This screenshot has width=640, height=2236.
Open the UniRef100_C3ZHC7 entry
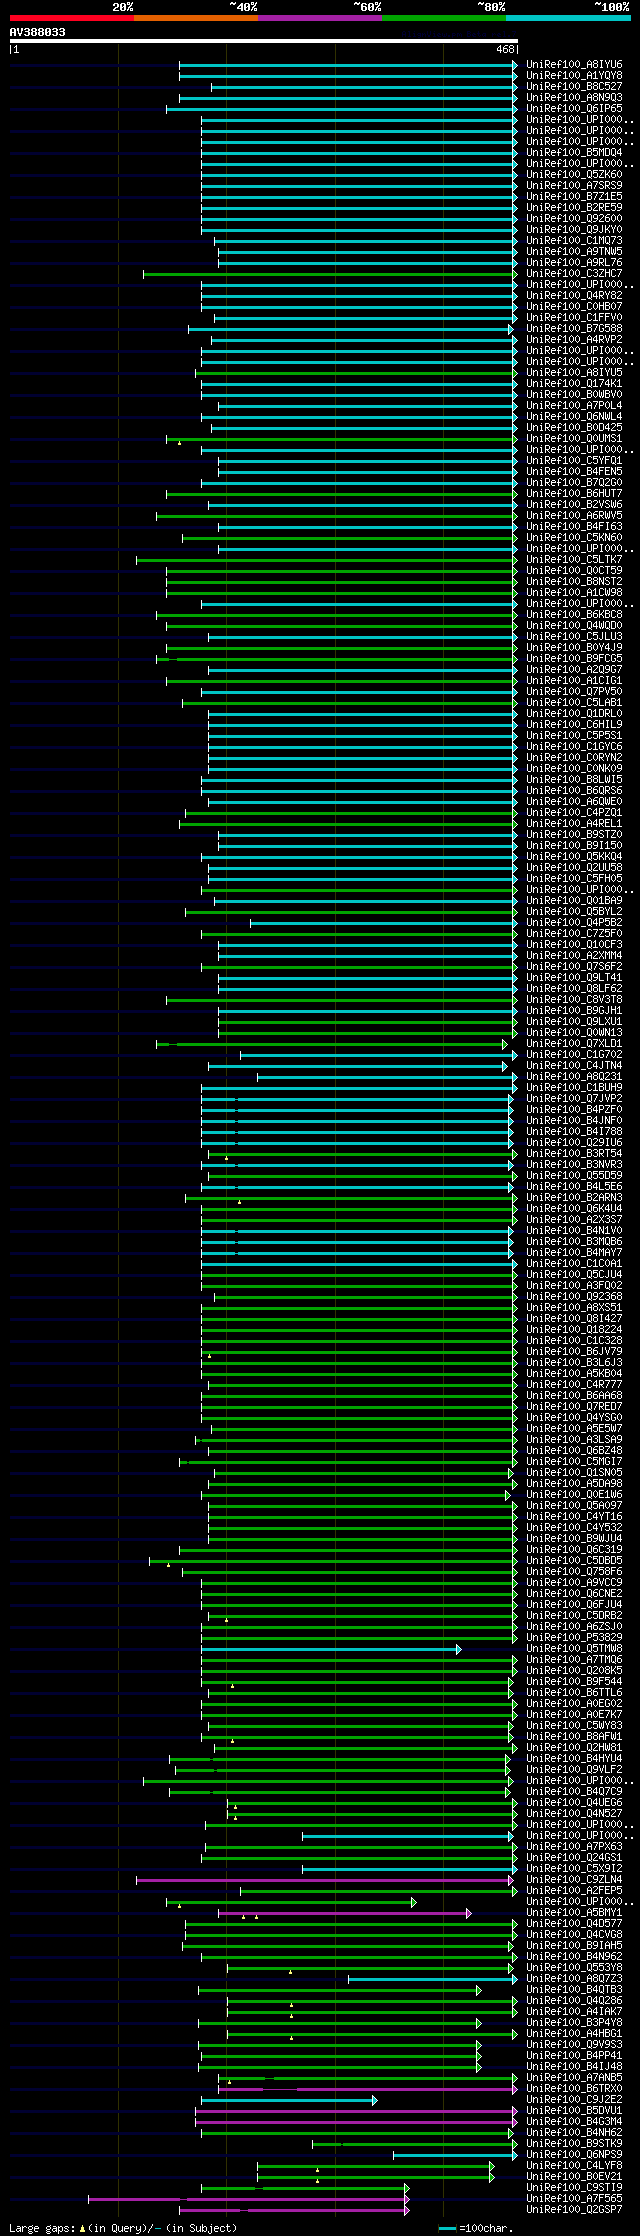point(574,273)
